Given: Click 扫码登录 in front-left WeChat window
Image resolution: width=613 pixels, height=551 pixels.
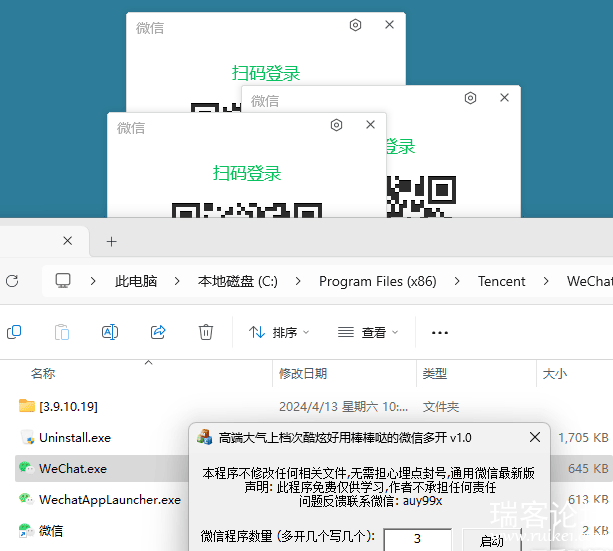Looking at the screenshot, I should 247,173.
